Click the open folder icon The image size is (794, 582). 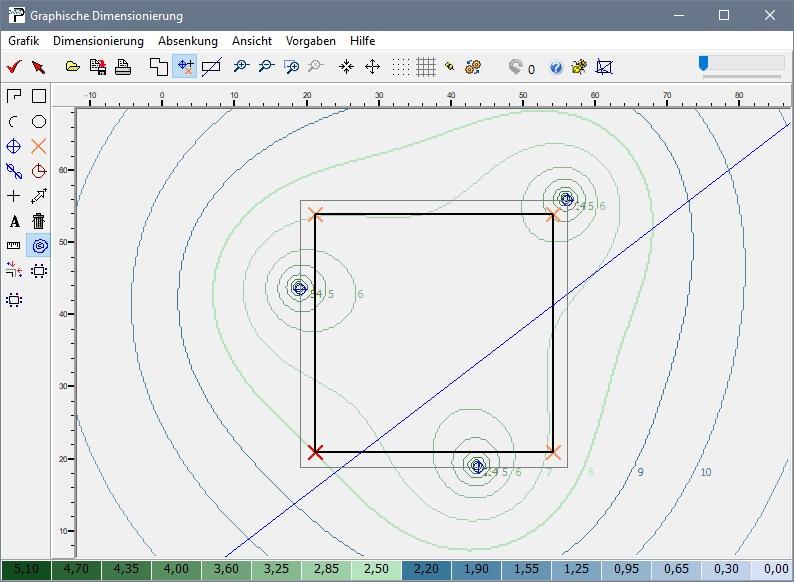(x=73, y=67)
